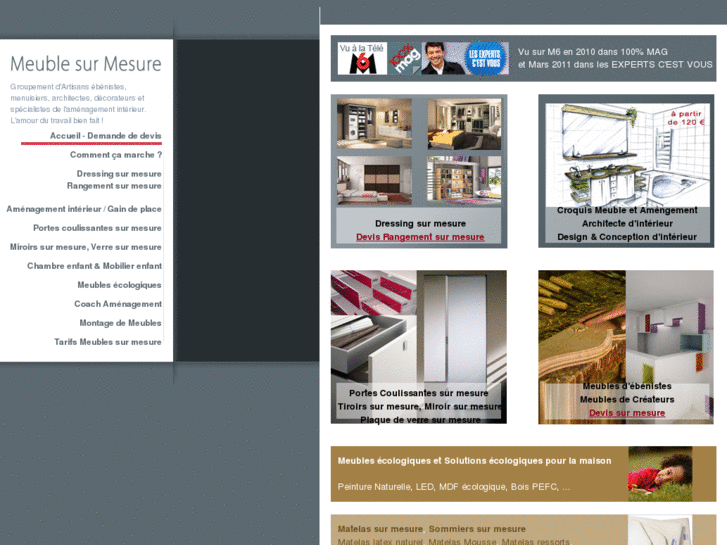The width and height of the screenshot is (727, 545).
Task: Go to Chambre enfant & Mobilier enfant
Action: [x=95, y=266]
